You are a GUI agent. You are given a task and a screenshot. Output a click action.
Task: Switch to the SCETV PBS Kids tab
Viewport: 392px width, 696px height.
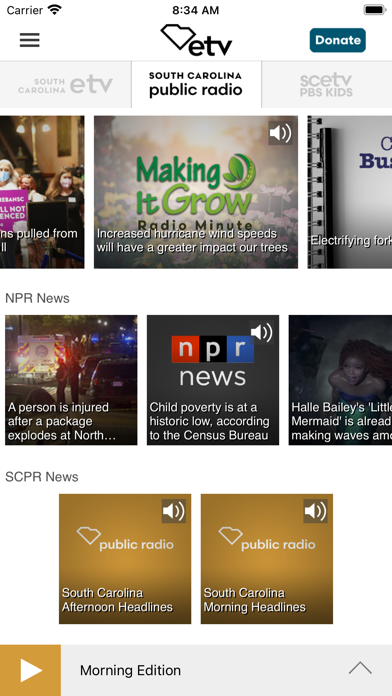pos(327,84)
